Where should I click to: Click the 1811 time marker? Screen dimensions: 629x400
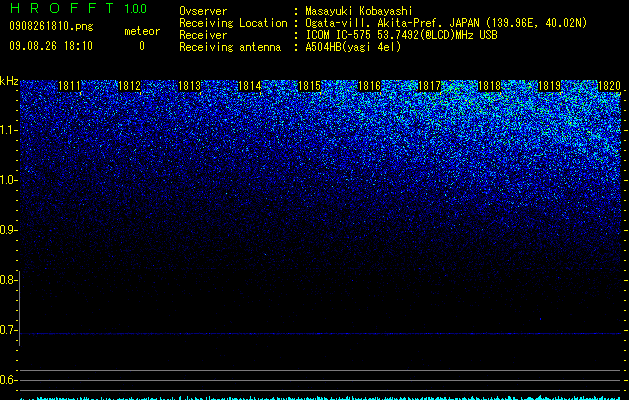tap(69, 86)
